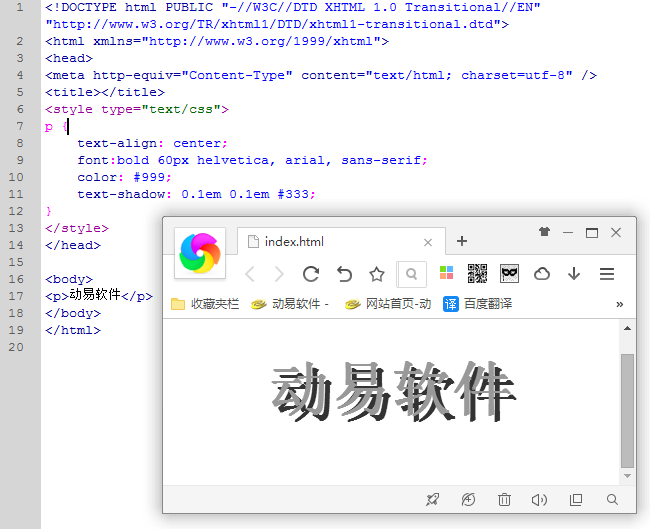Reload the page with refresh icon

311,274
